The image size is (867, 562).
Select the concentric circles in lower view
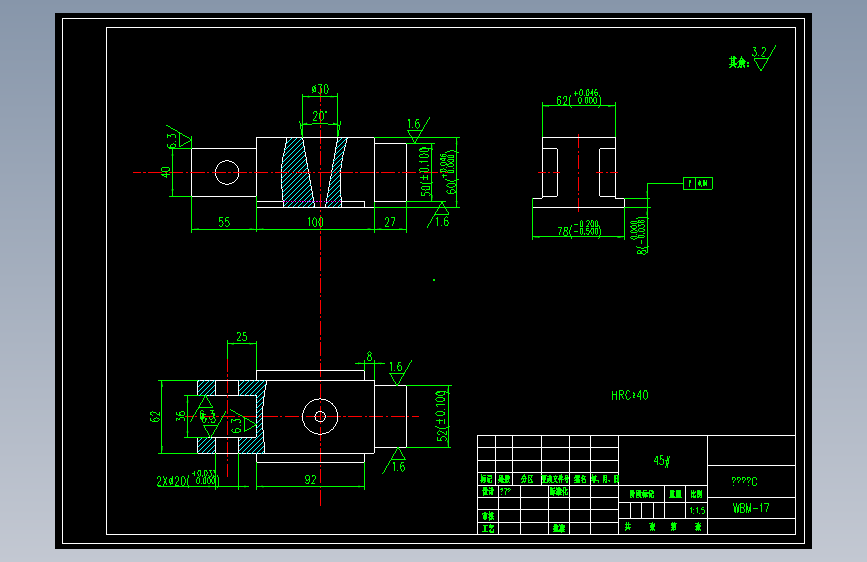tap(320, 417)
